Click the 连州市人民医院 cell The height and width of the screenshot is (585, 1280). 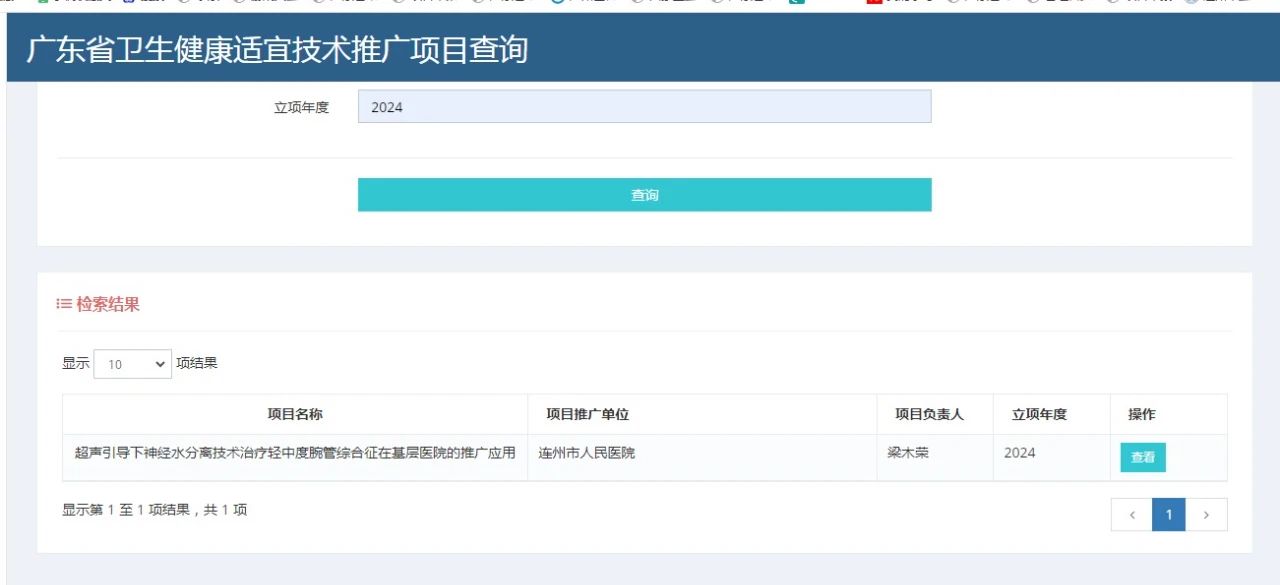tap(587, 453)
